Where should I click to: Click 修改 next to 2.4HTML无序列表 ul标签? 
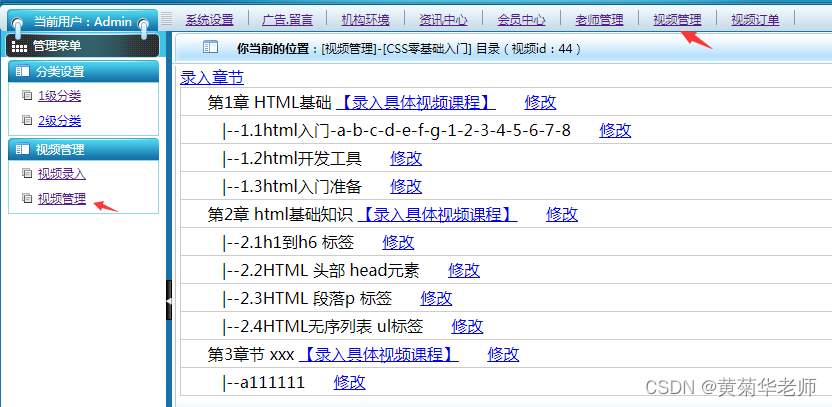tap(467, 326)
